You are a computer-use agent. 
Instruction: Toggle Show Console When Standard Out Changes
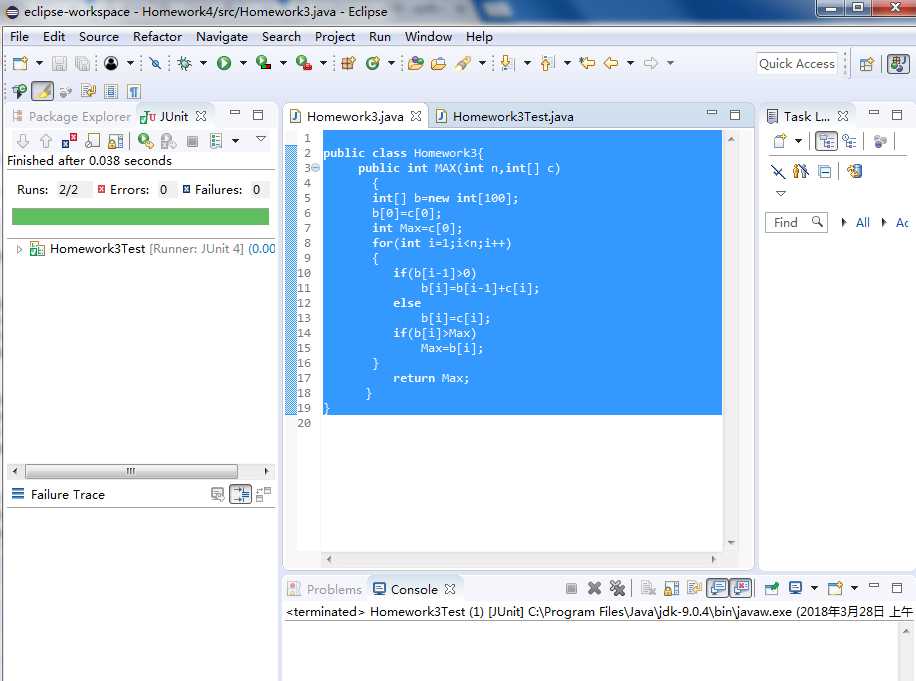718,588
